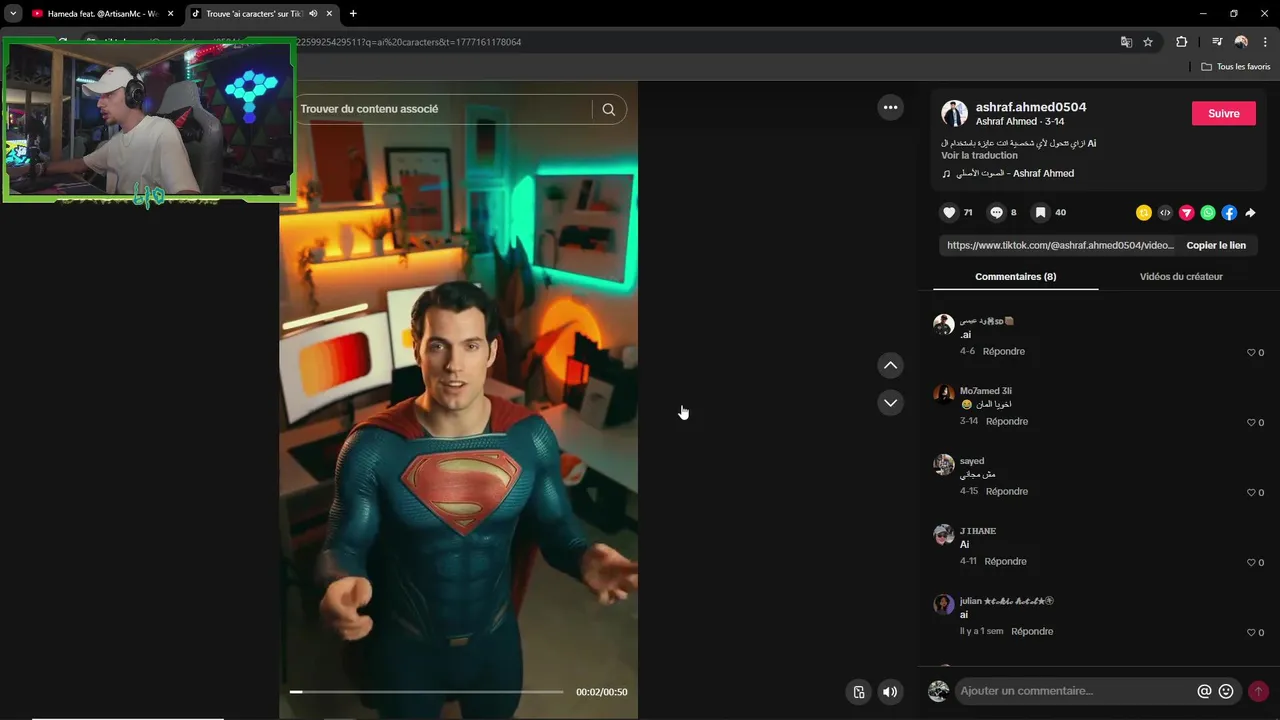
Task: Open the Chrome three-dot menu
Action: (1266, 42)
